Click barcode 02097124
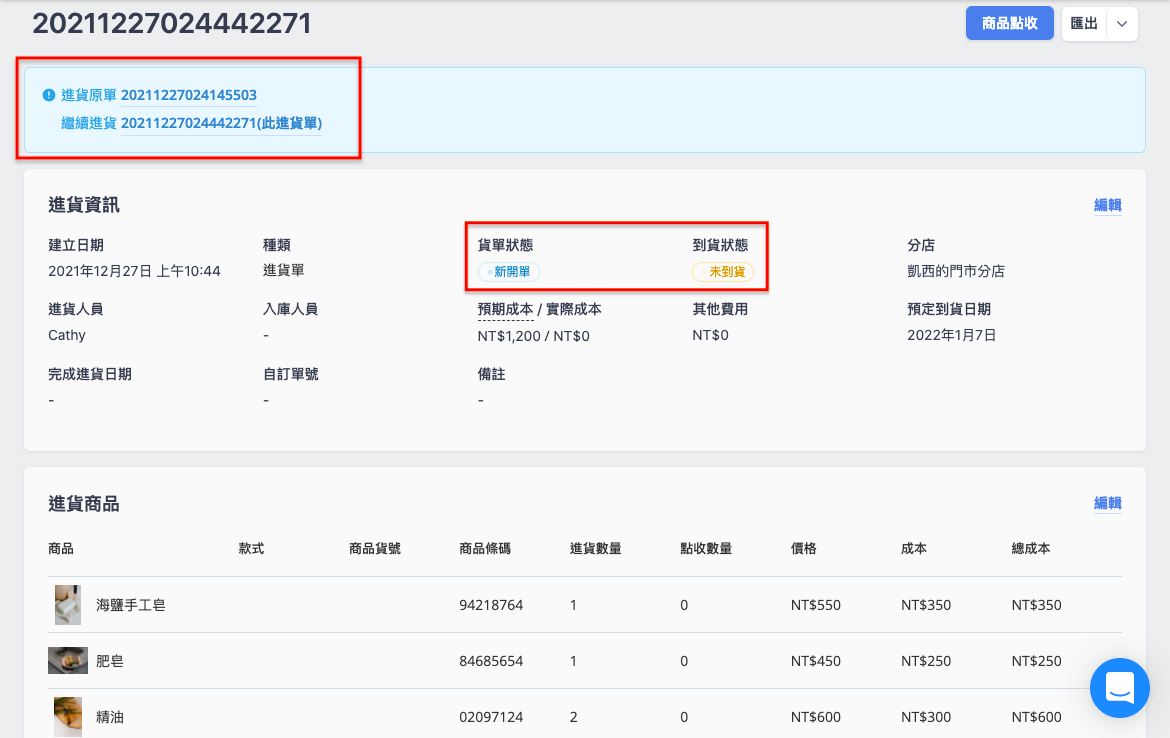1170x738 pixels. (491, 717)
